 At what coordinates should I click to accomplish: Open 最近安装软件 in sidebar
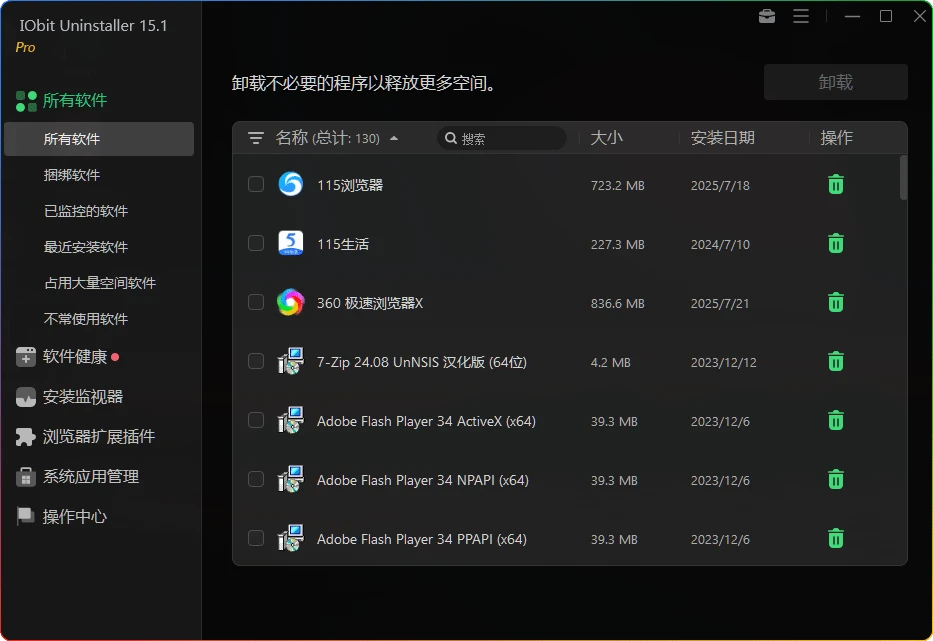pyautogui.click(x=86, y=247)
